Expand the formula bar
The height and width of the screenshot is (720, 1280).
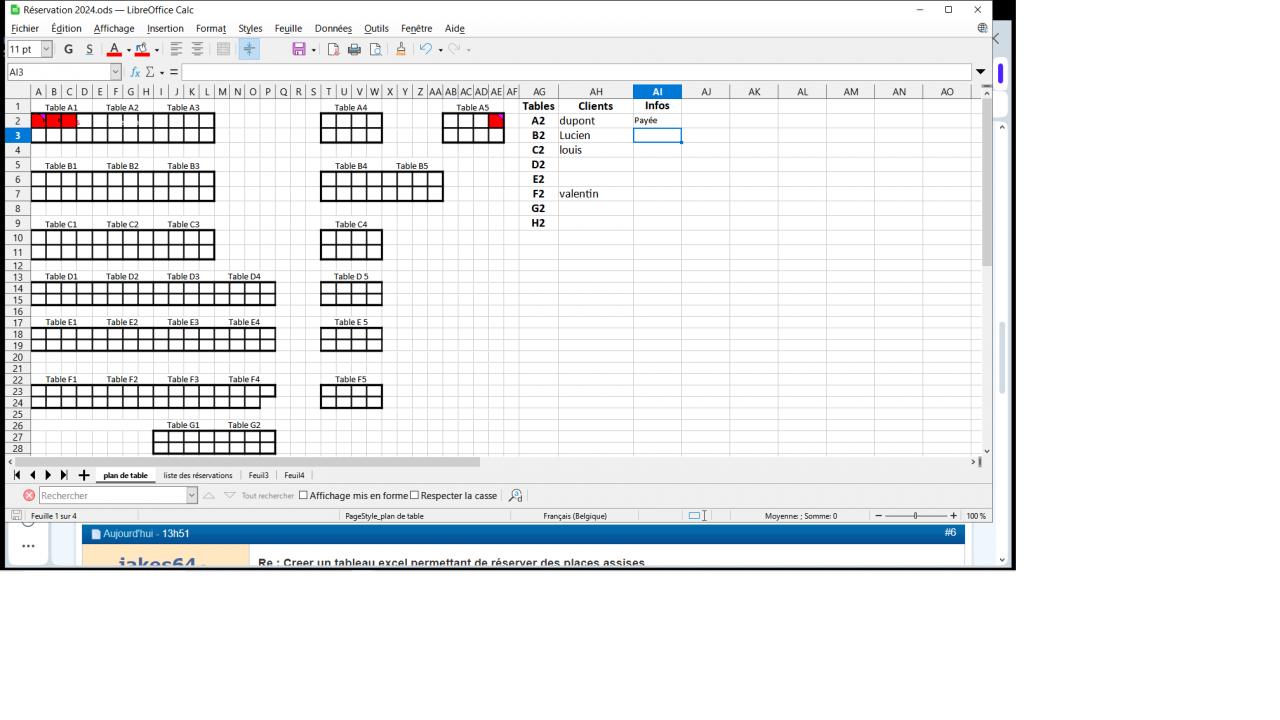[980, 72]
